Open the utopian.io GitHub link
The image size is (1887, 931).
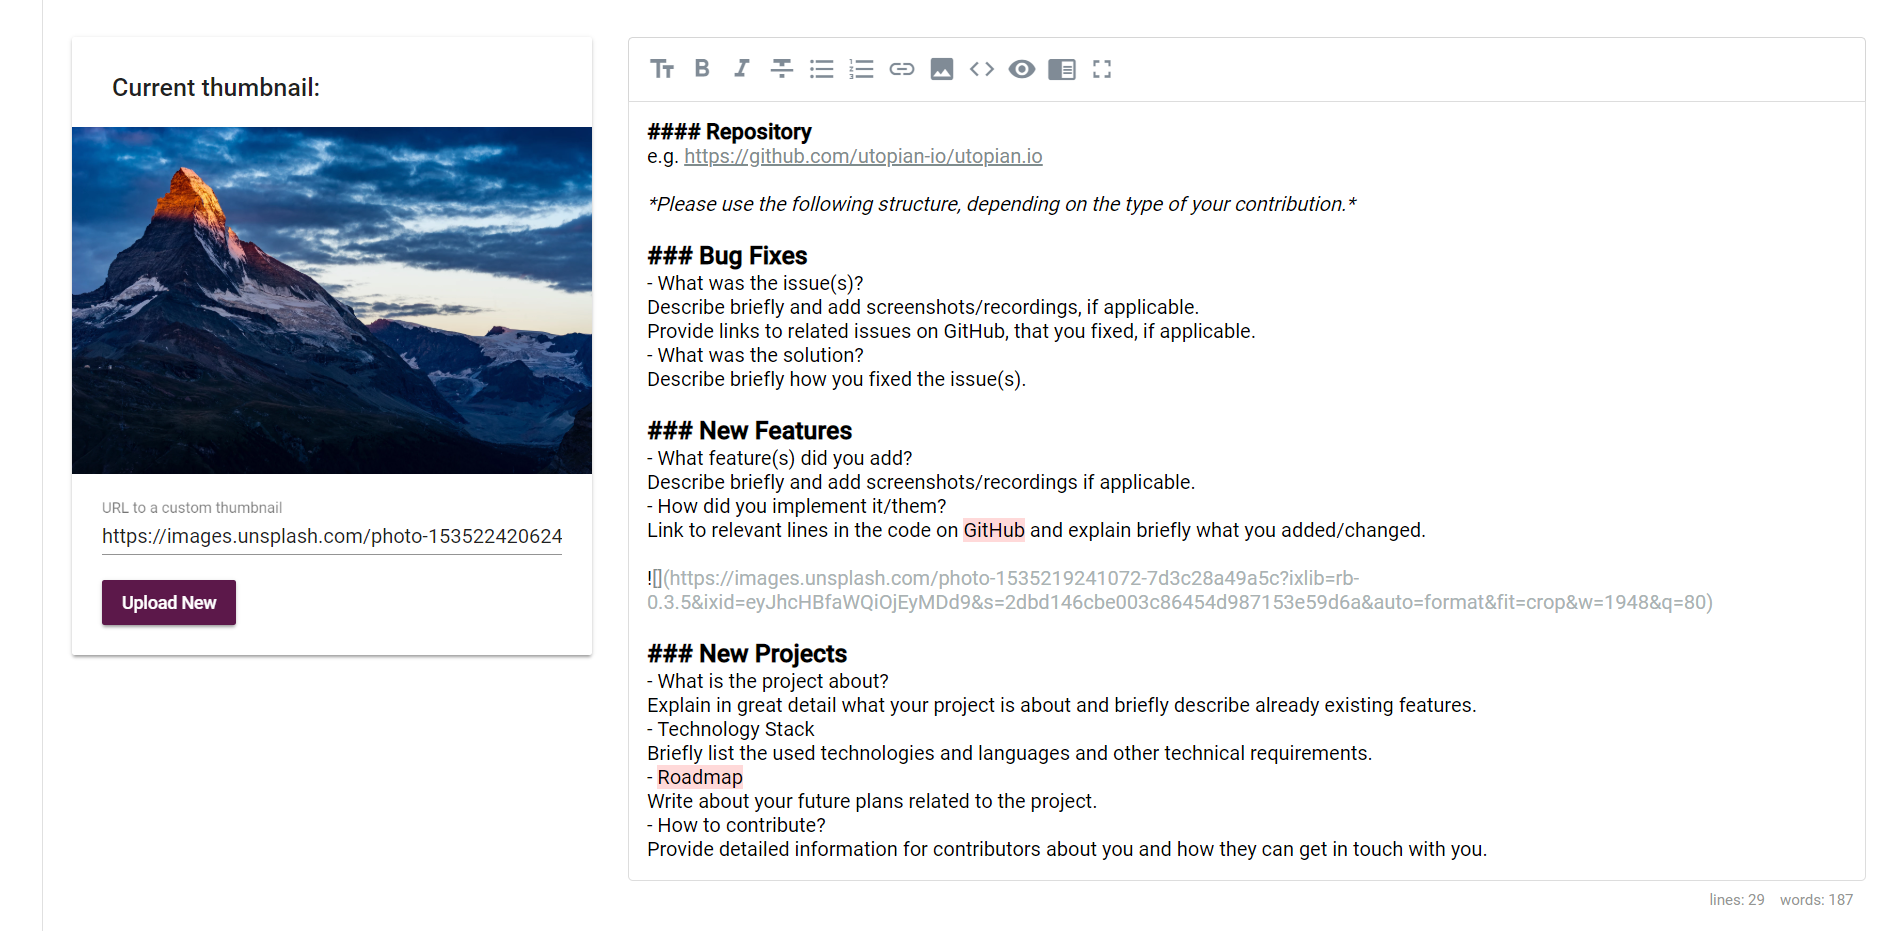[x=863, y=156]
